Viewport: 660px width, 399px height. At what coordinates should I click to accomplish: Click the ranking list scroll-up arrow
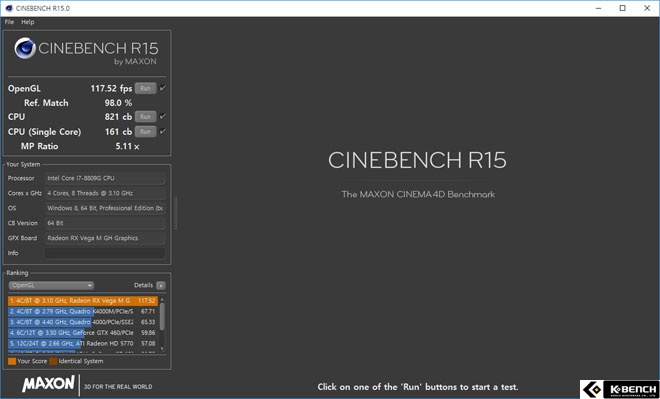pos(162,299)
